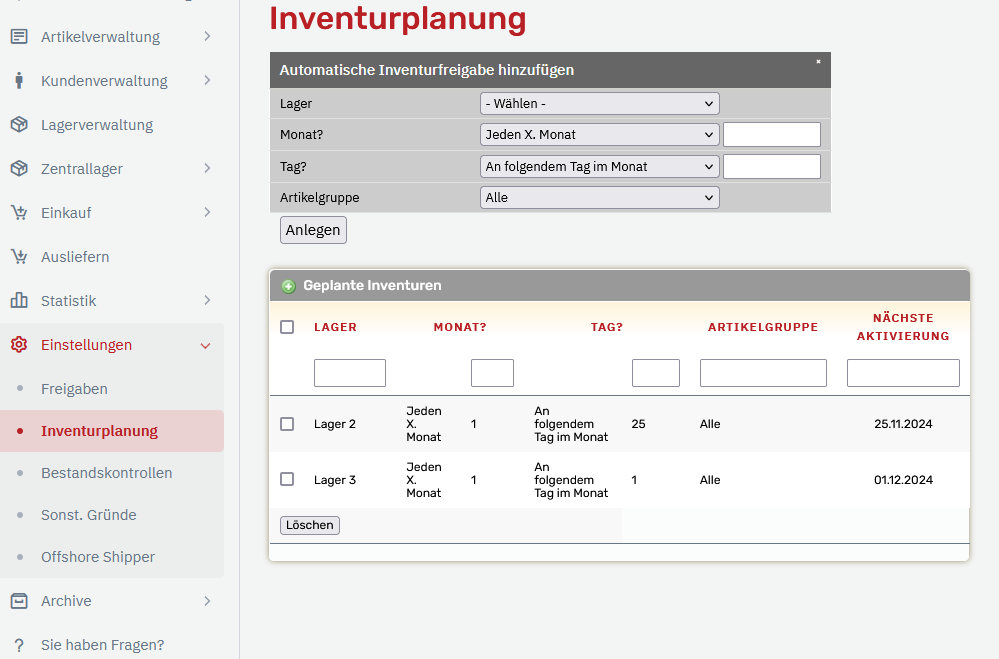
Task: Open Sonst. Gründe submenu item
Action: [89, 515]
